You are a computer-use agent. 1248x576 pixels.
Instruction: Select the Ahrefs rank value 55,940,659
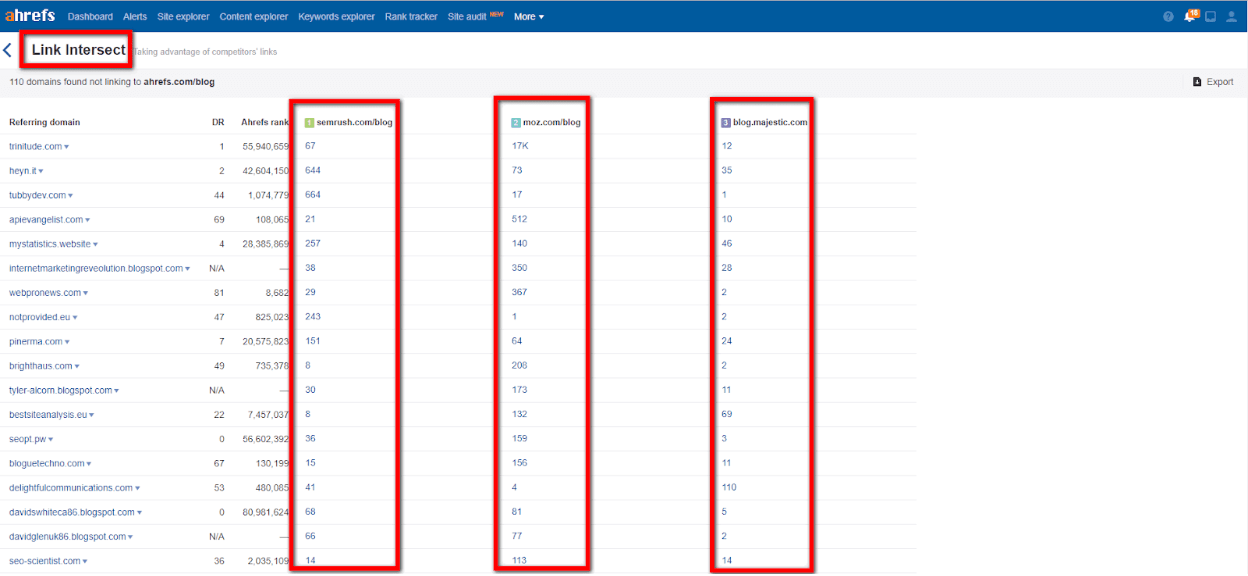[266, 146]
